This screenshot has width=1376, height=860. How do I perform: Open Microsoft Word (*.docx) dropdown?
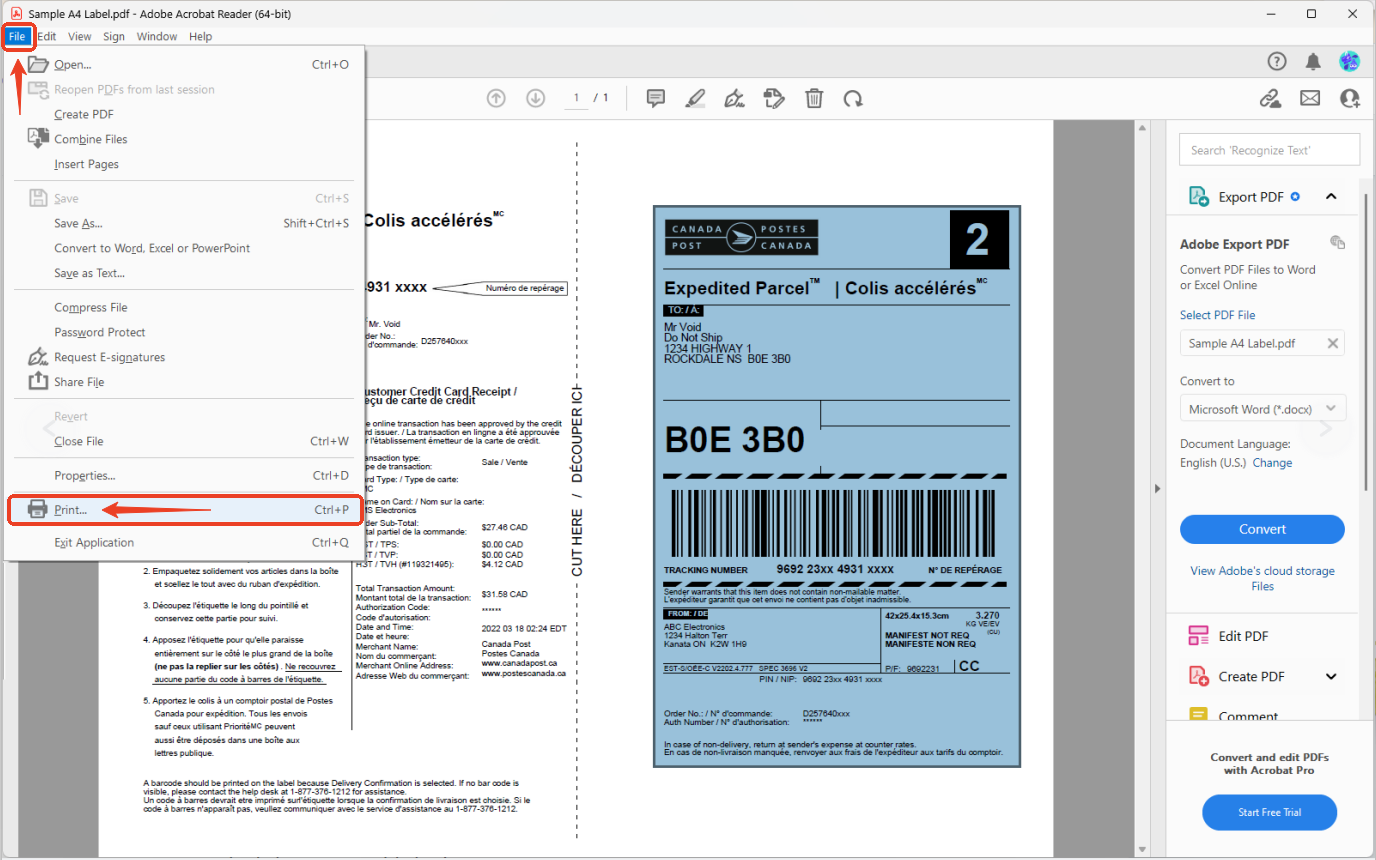click(x=1263, y=409)
